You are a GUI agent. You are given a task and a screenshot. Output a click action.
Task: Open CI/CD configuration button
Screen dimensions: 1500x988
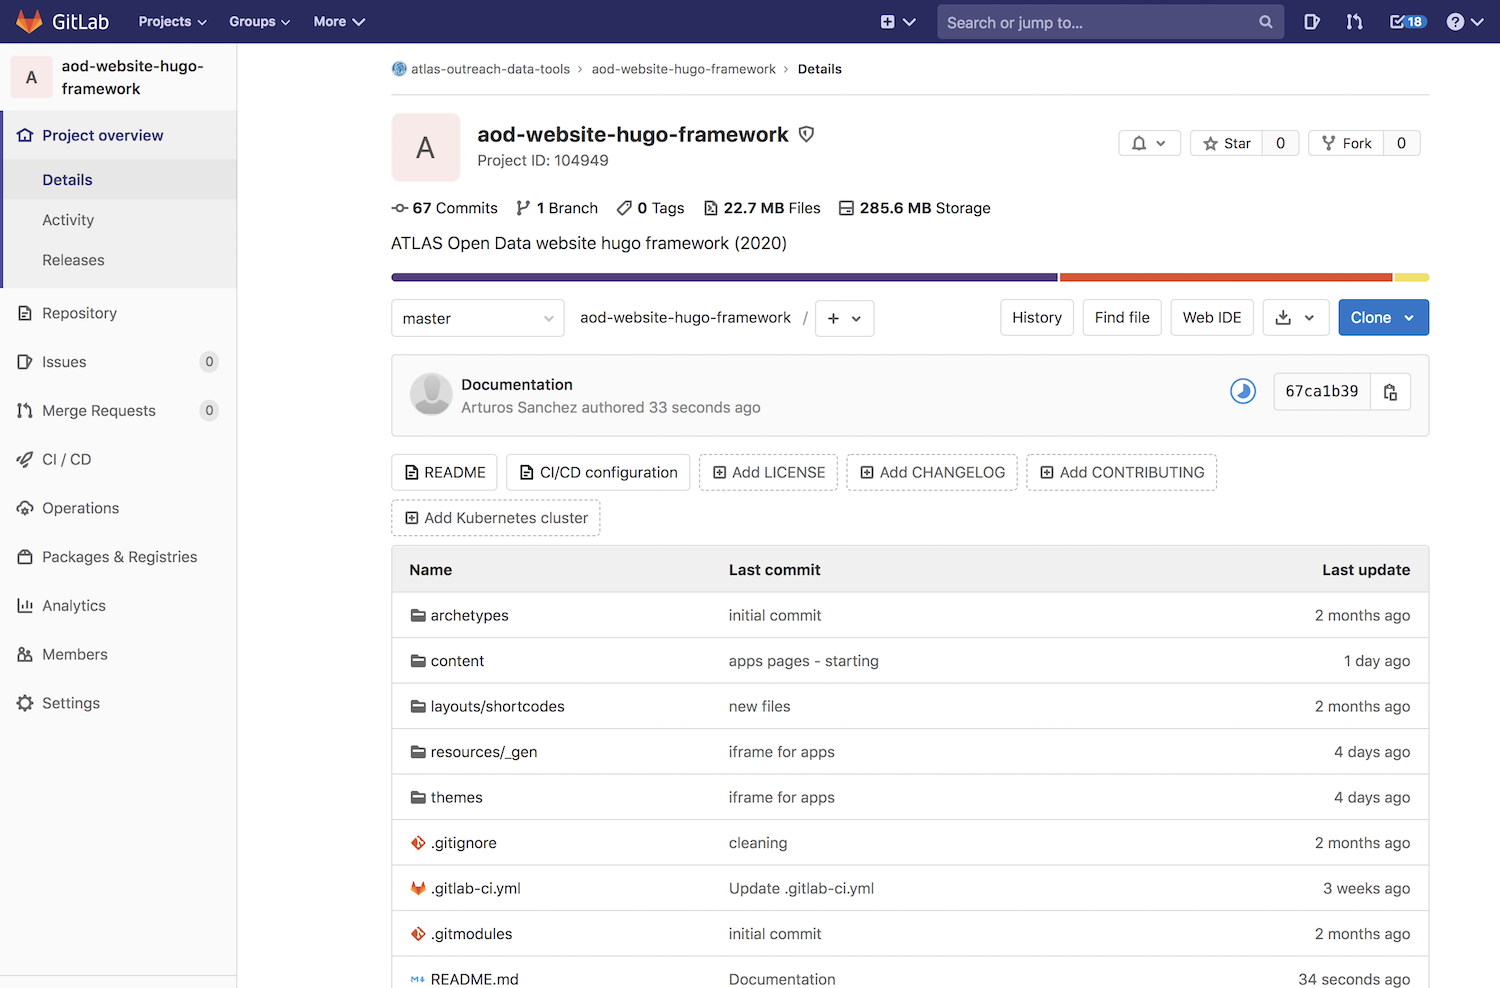[598, 472]
